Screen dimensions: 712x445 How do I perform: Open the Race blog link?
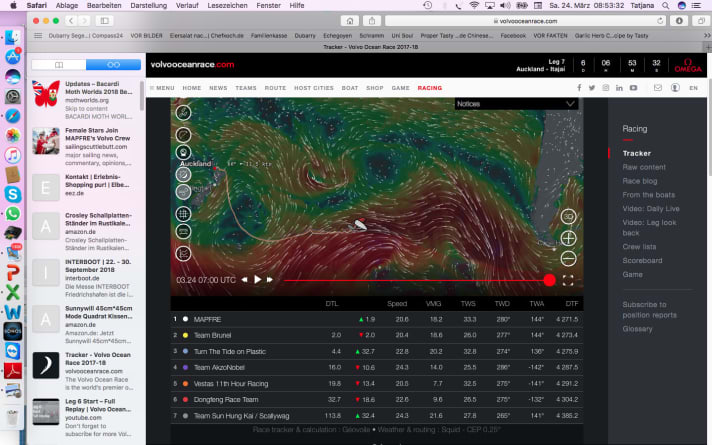[640, 181]
